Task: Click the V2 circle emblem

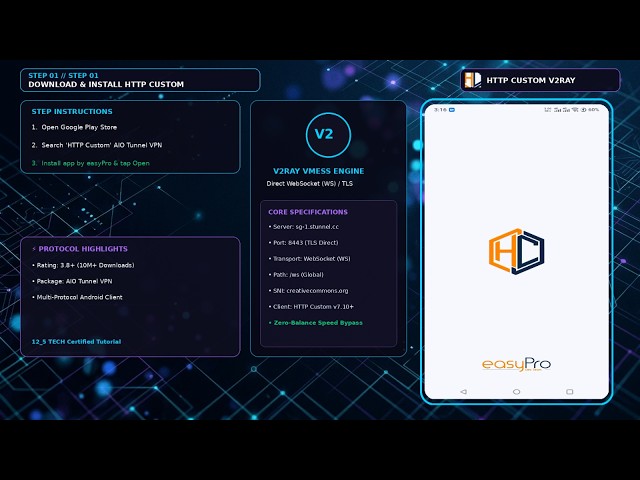Action: (328, 135)
